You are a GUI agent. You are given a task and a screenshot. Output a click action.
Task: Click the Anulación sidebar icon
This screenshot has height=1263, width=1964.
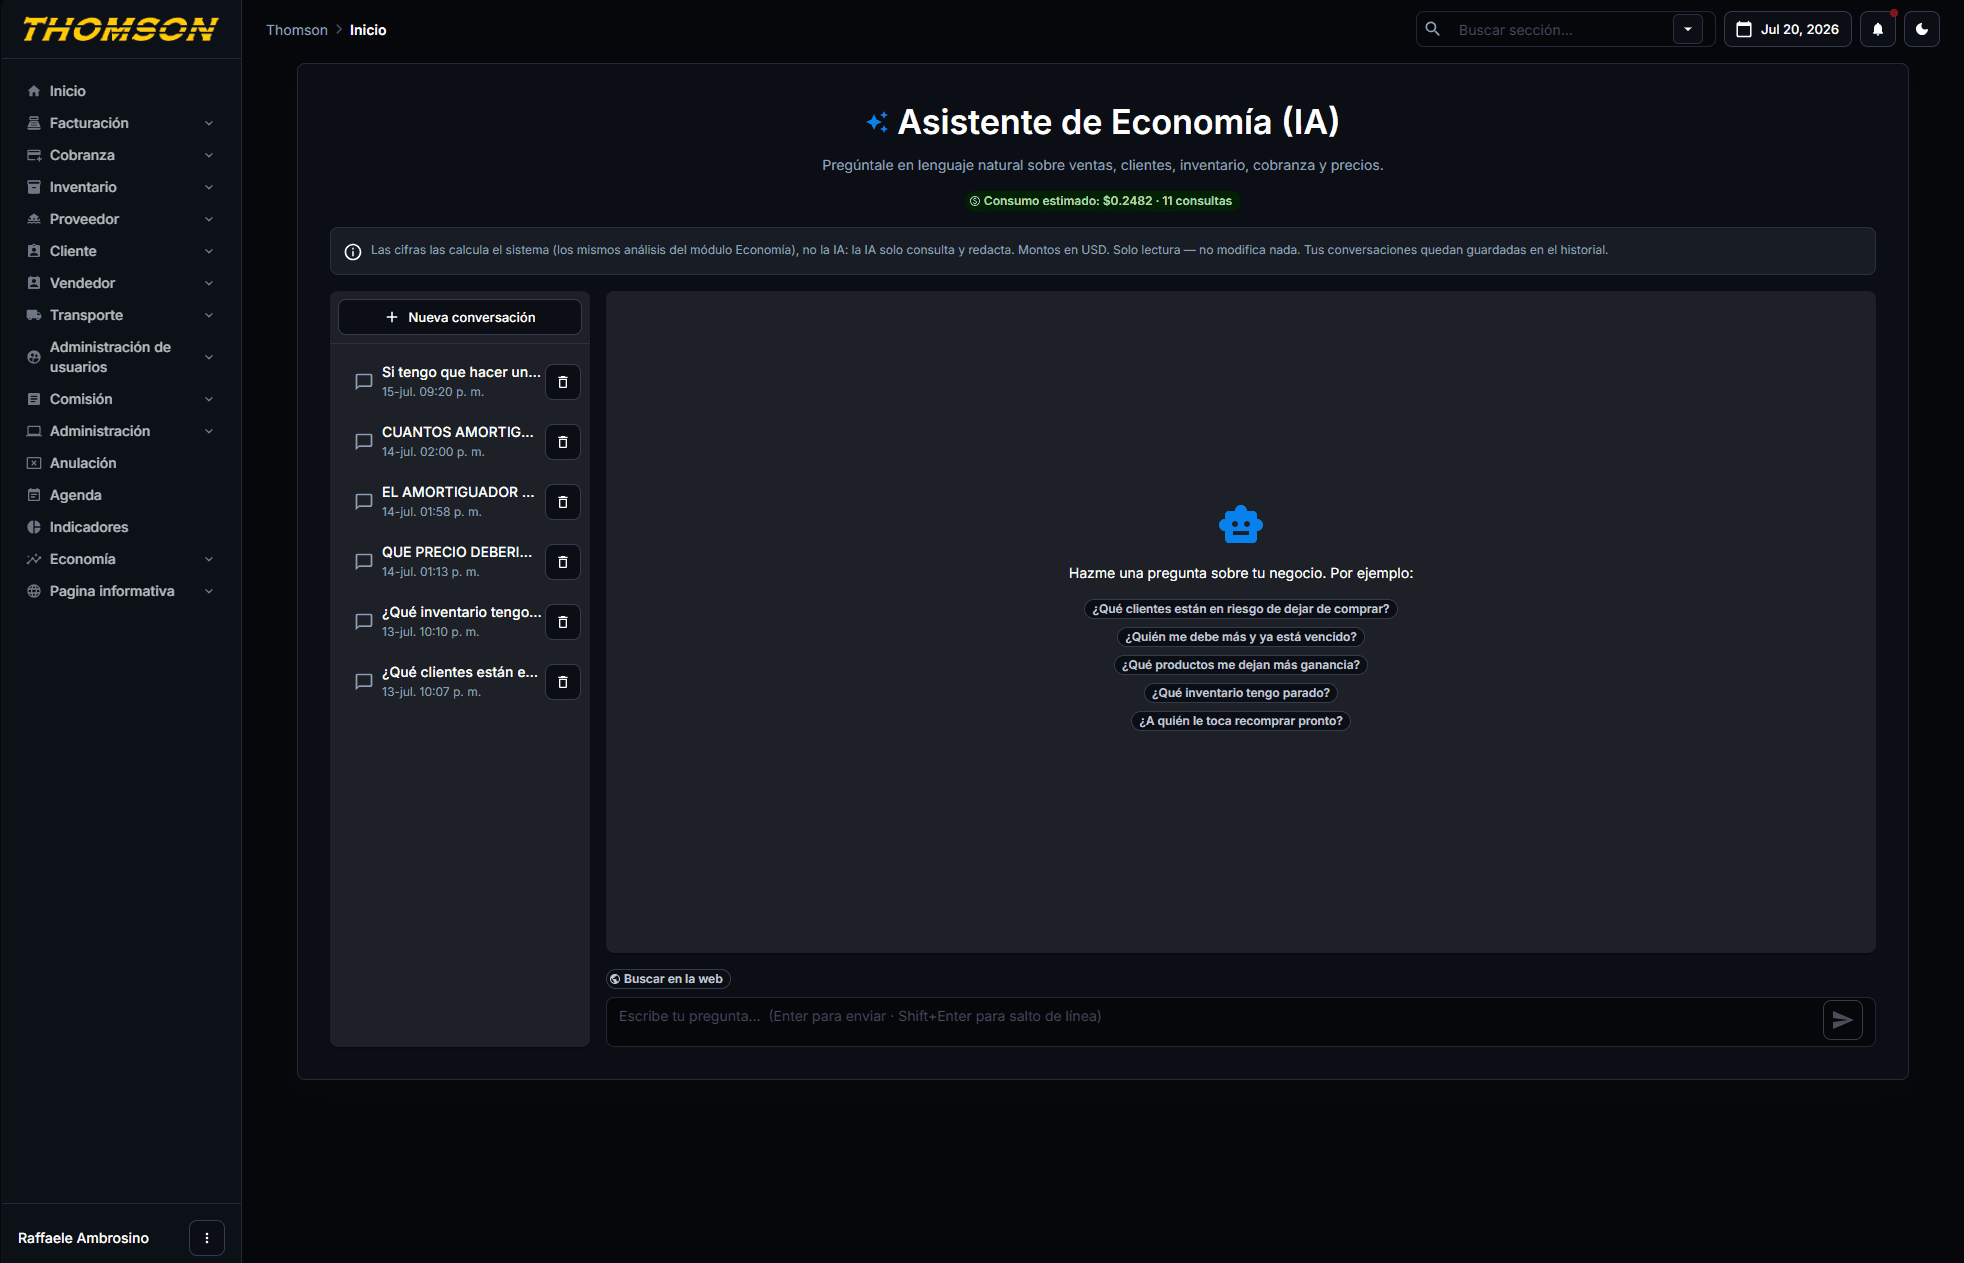coord(34,463)
